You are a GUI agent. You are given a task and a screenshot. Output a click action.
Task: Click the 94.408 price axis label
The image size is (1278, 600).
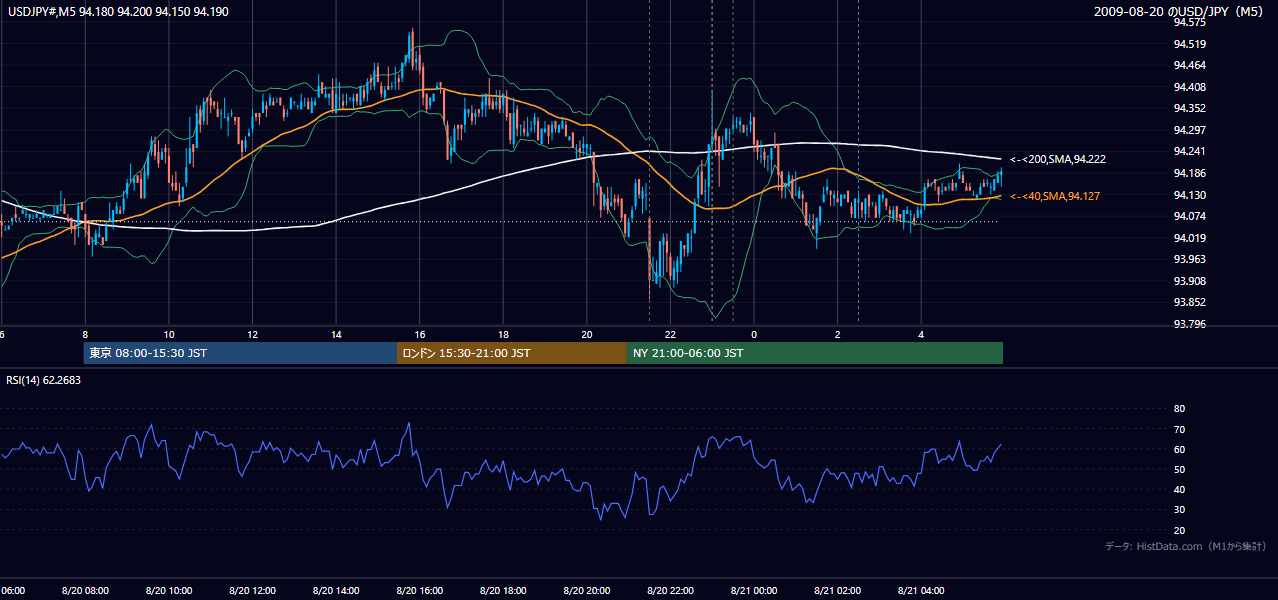(1188, 87)
